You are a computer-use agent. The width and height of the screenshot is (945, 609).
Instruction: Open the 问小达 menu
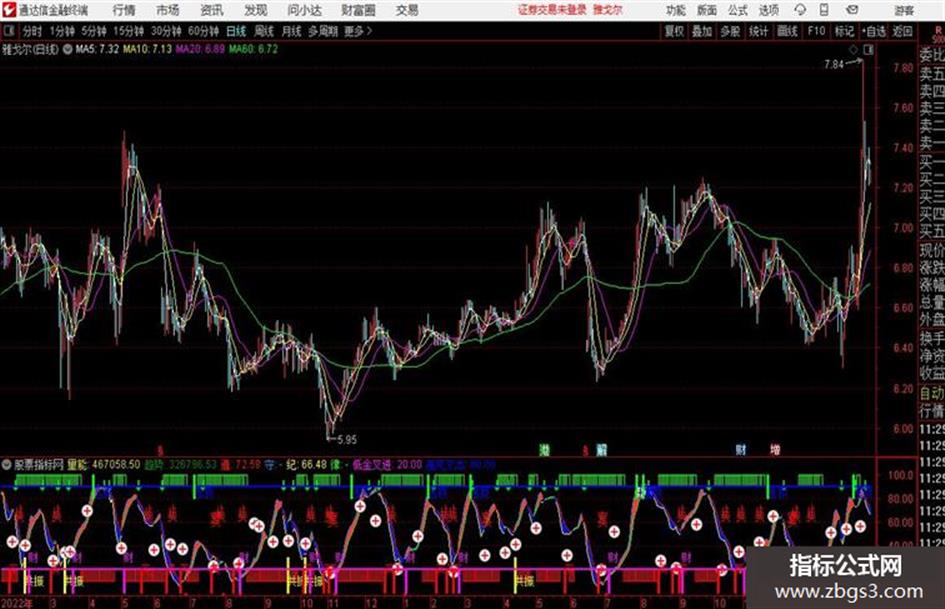click(304, 10)
